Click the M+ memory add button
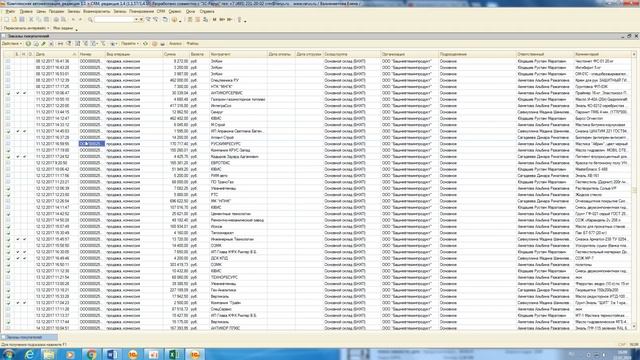The image size is (640, 360). click(x=222, y=20)
